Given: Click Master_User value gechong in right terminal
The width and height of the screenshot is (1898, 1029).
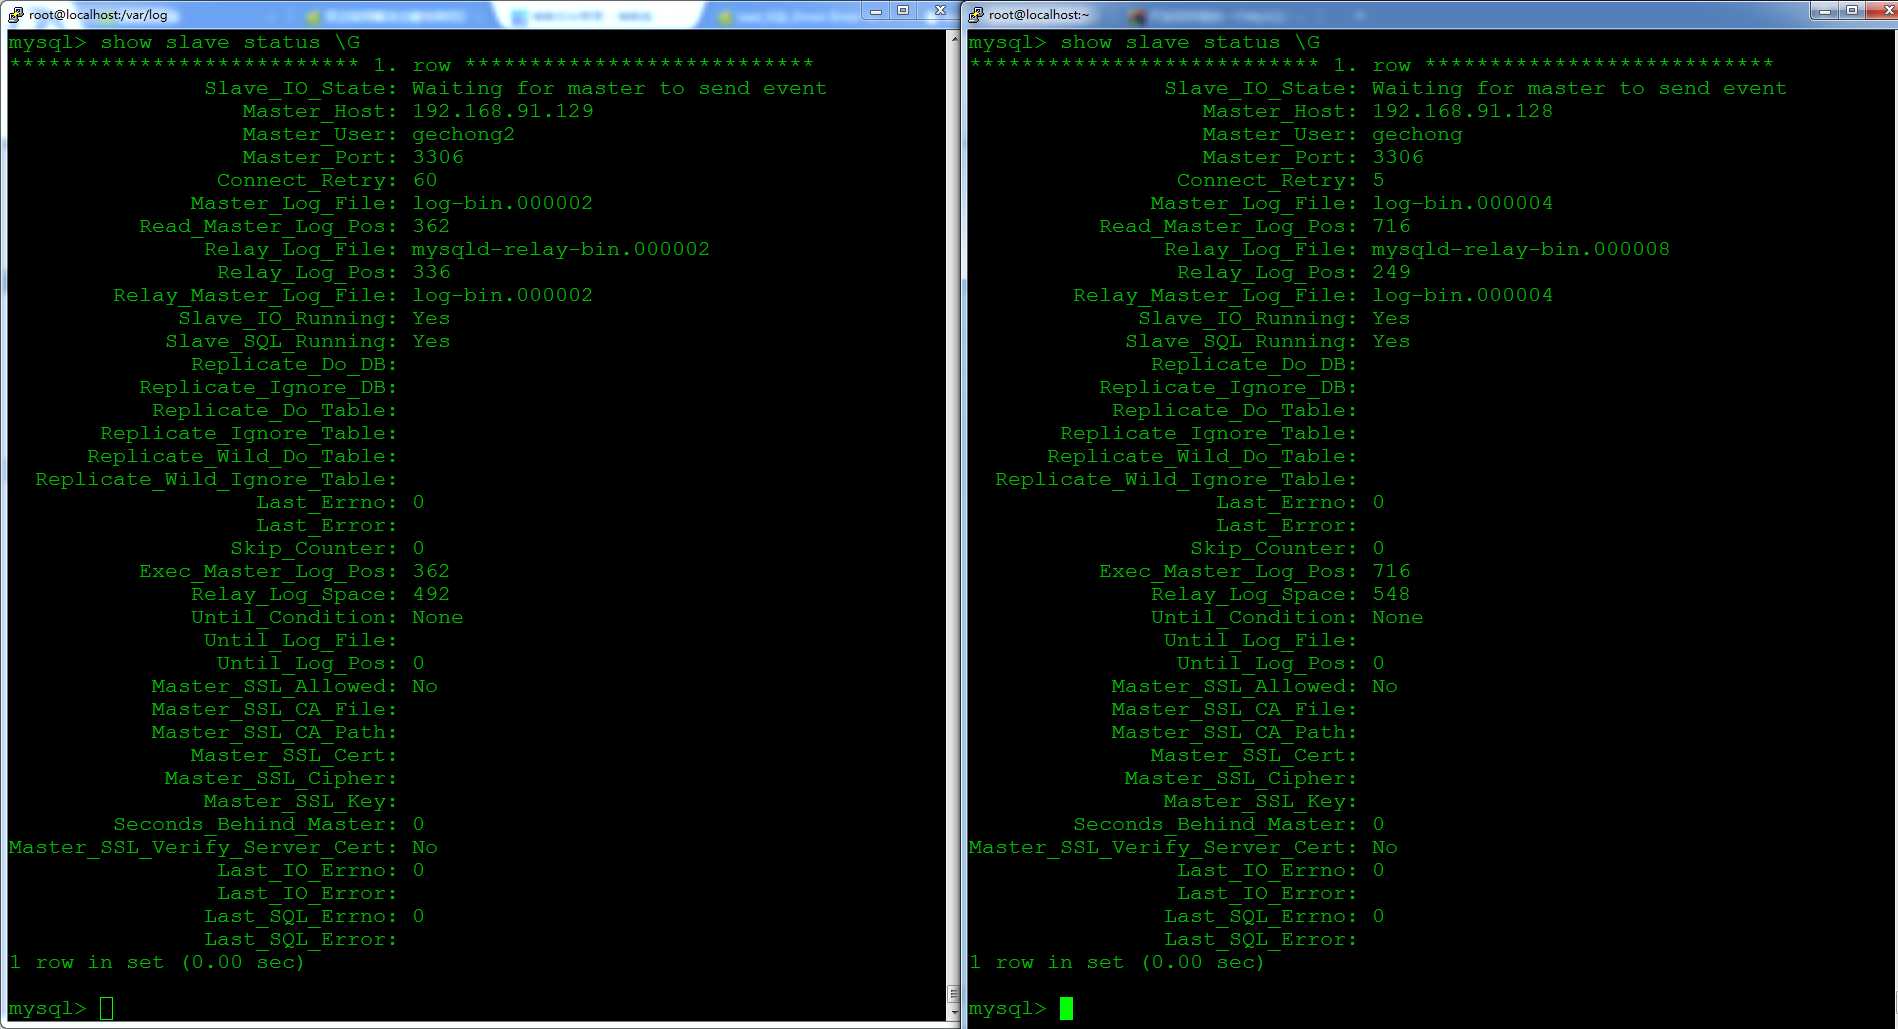Looking at the screenshot, I should click(x=1417, y=135).
